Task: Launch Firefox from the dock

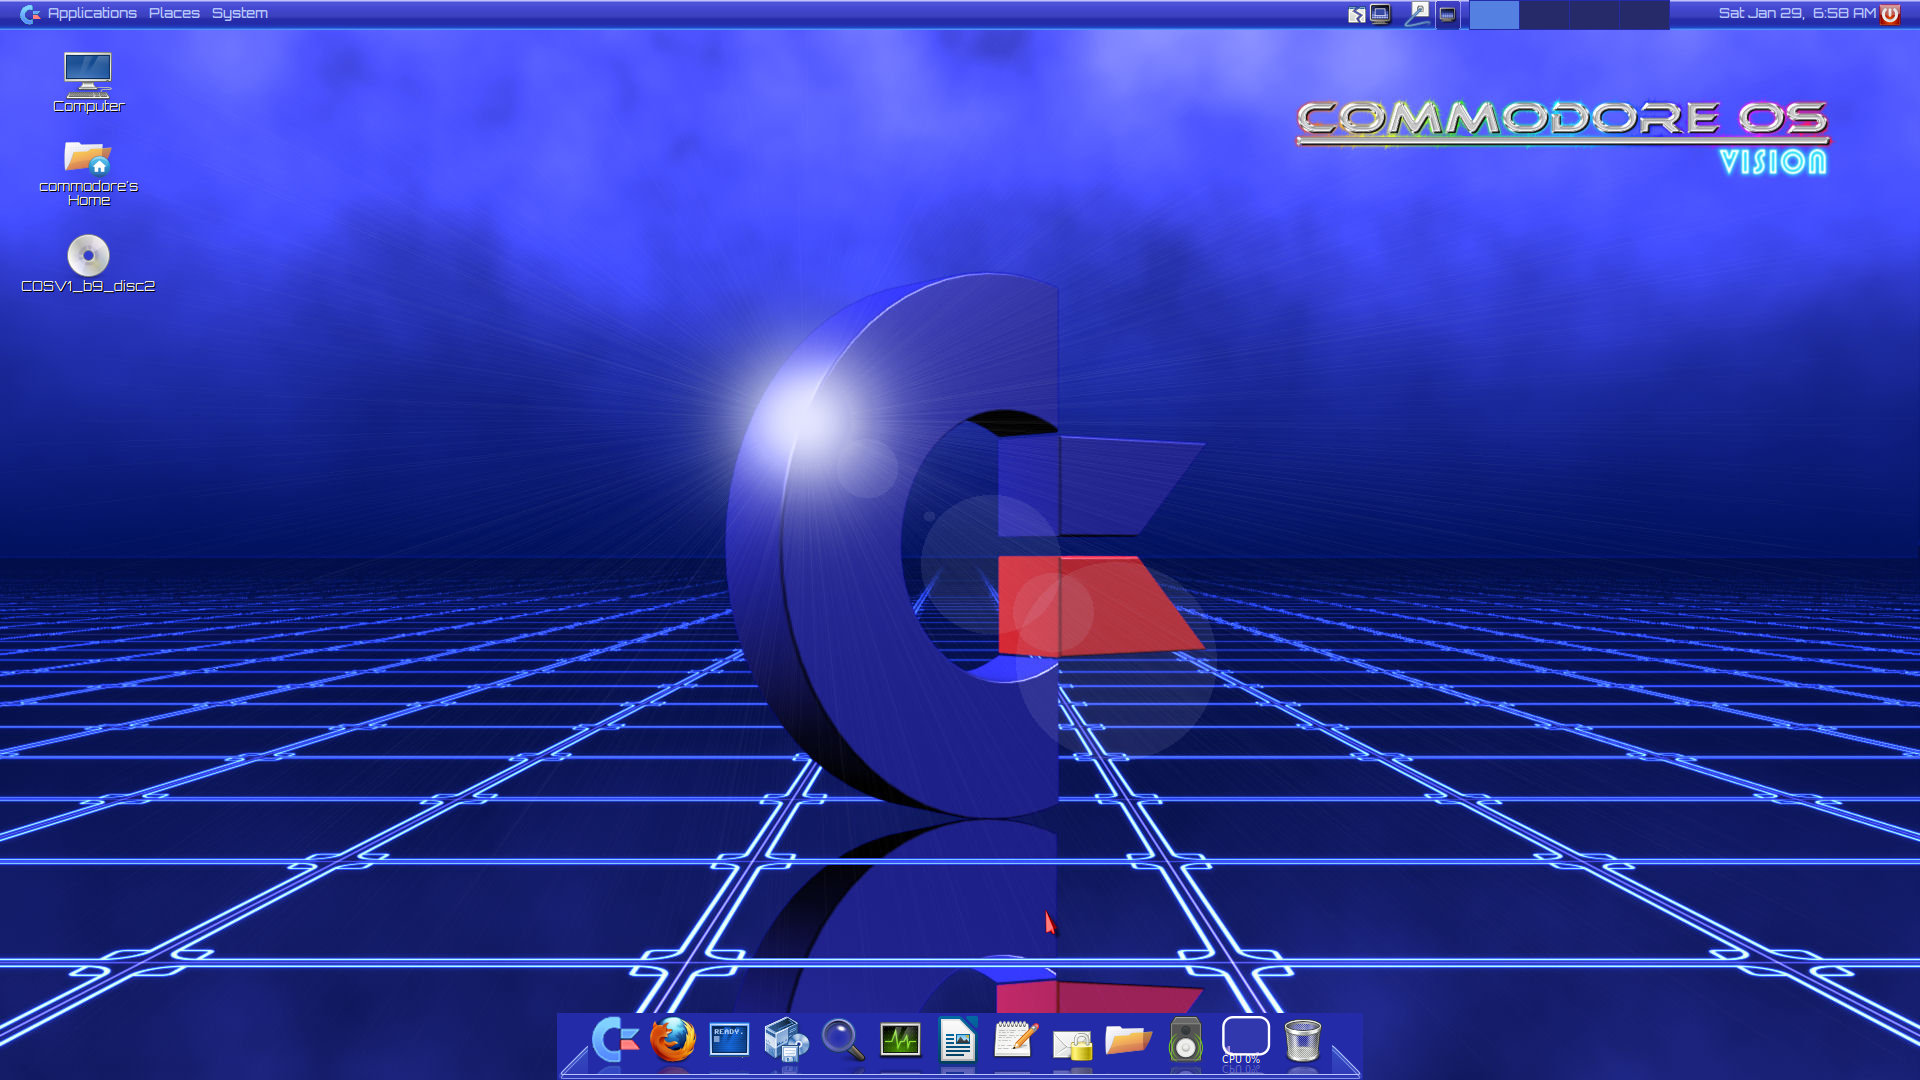Action: 672,1040
